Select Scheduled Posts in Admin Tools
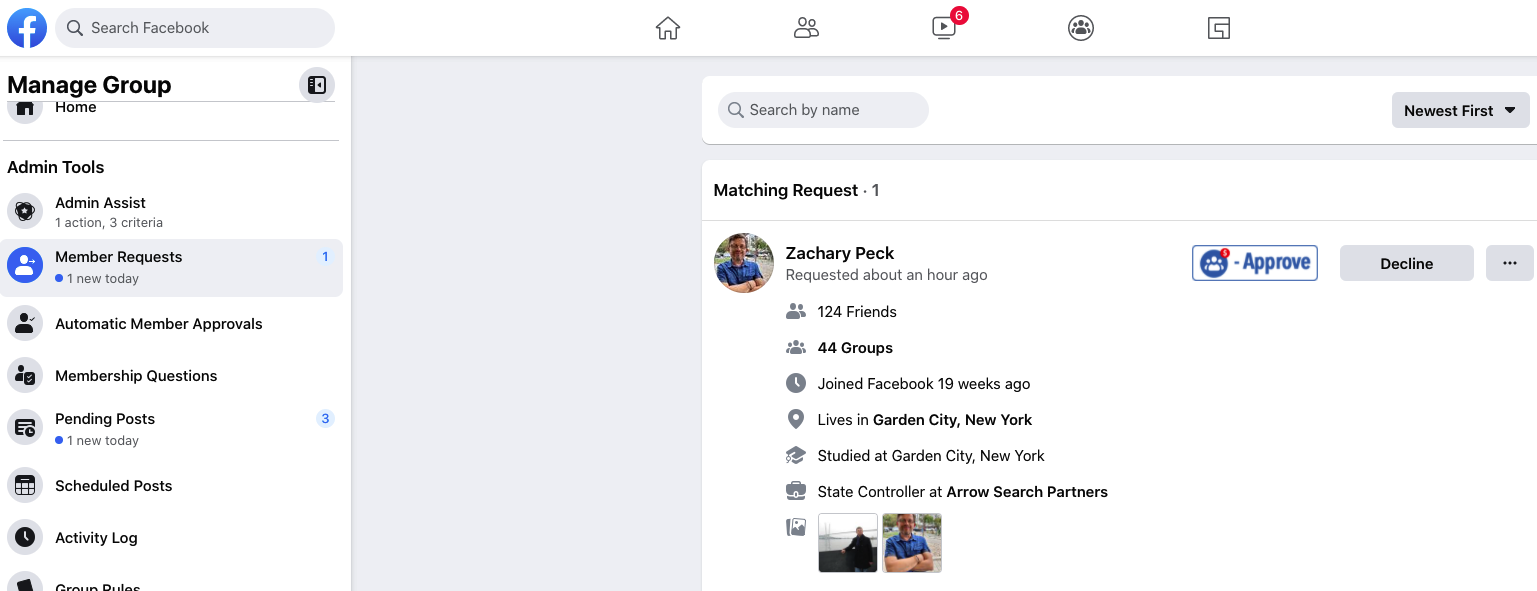Screen dimensions: 1537x591 click(x=113, y=486)
